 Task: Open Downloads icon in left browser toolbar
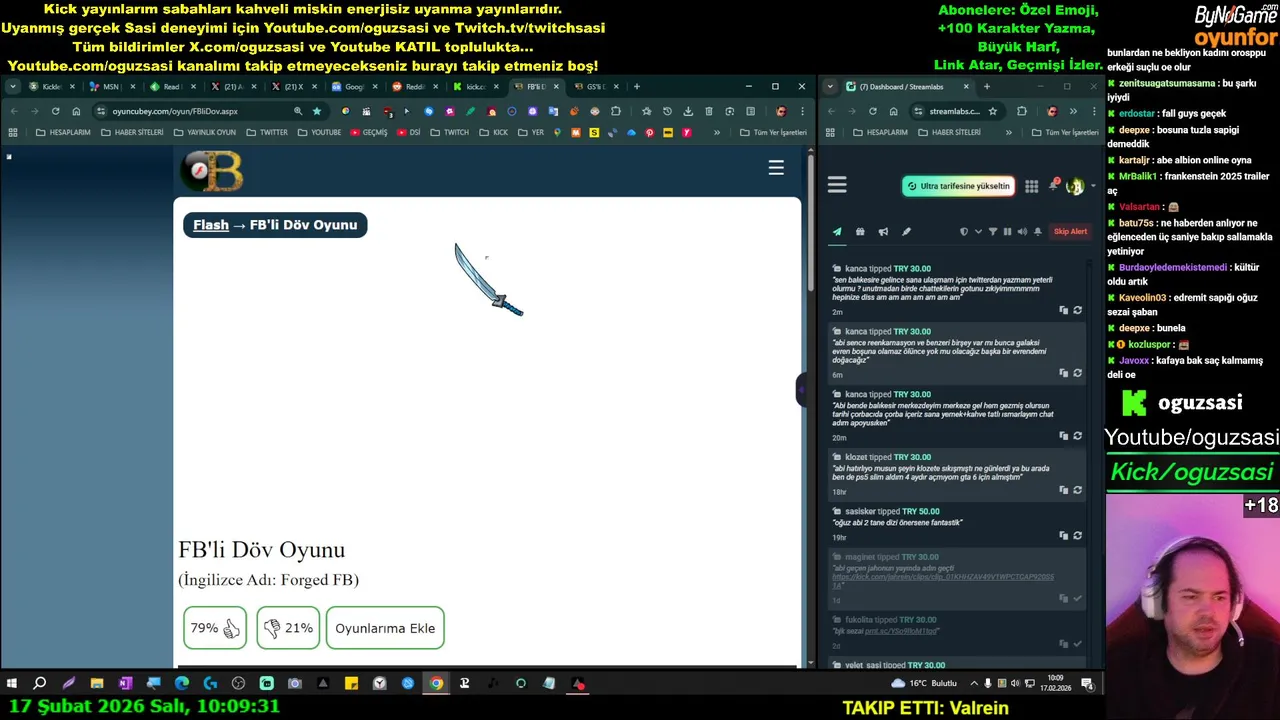pos(688,111)
